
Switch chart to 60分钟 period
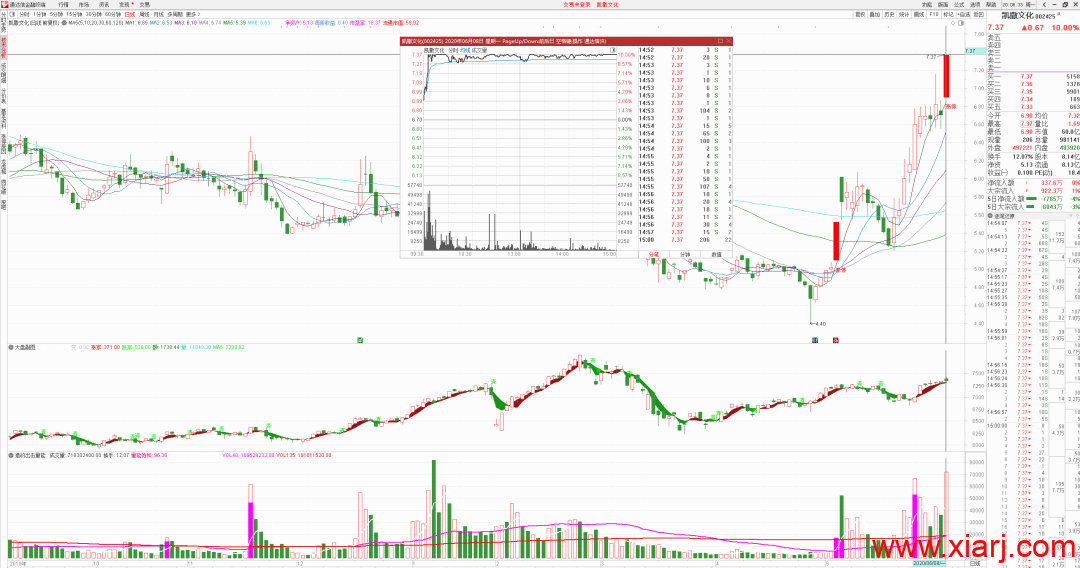[113, 14]
